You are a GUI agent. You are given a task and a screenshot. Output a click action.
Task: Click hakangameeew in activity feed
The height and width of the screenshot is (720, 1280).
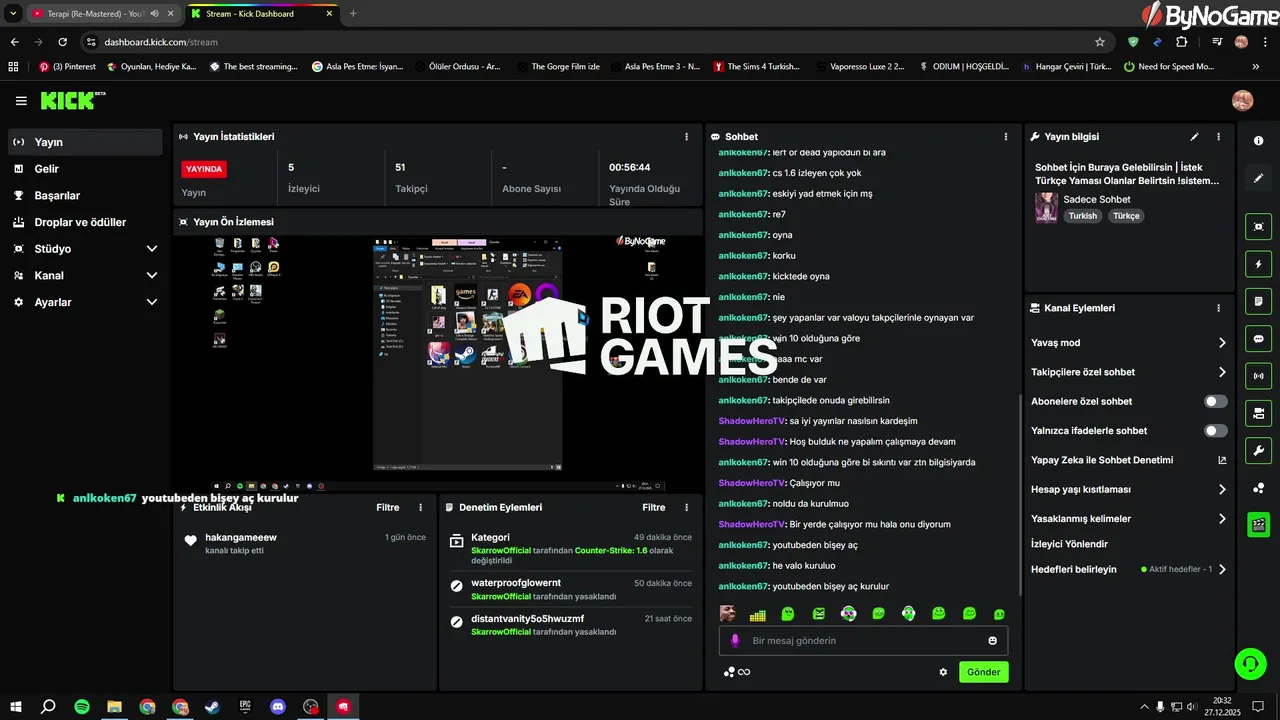pyautogui.click(x=241, y=538)
